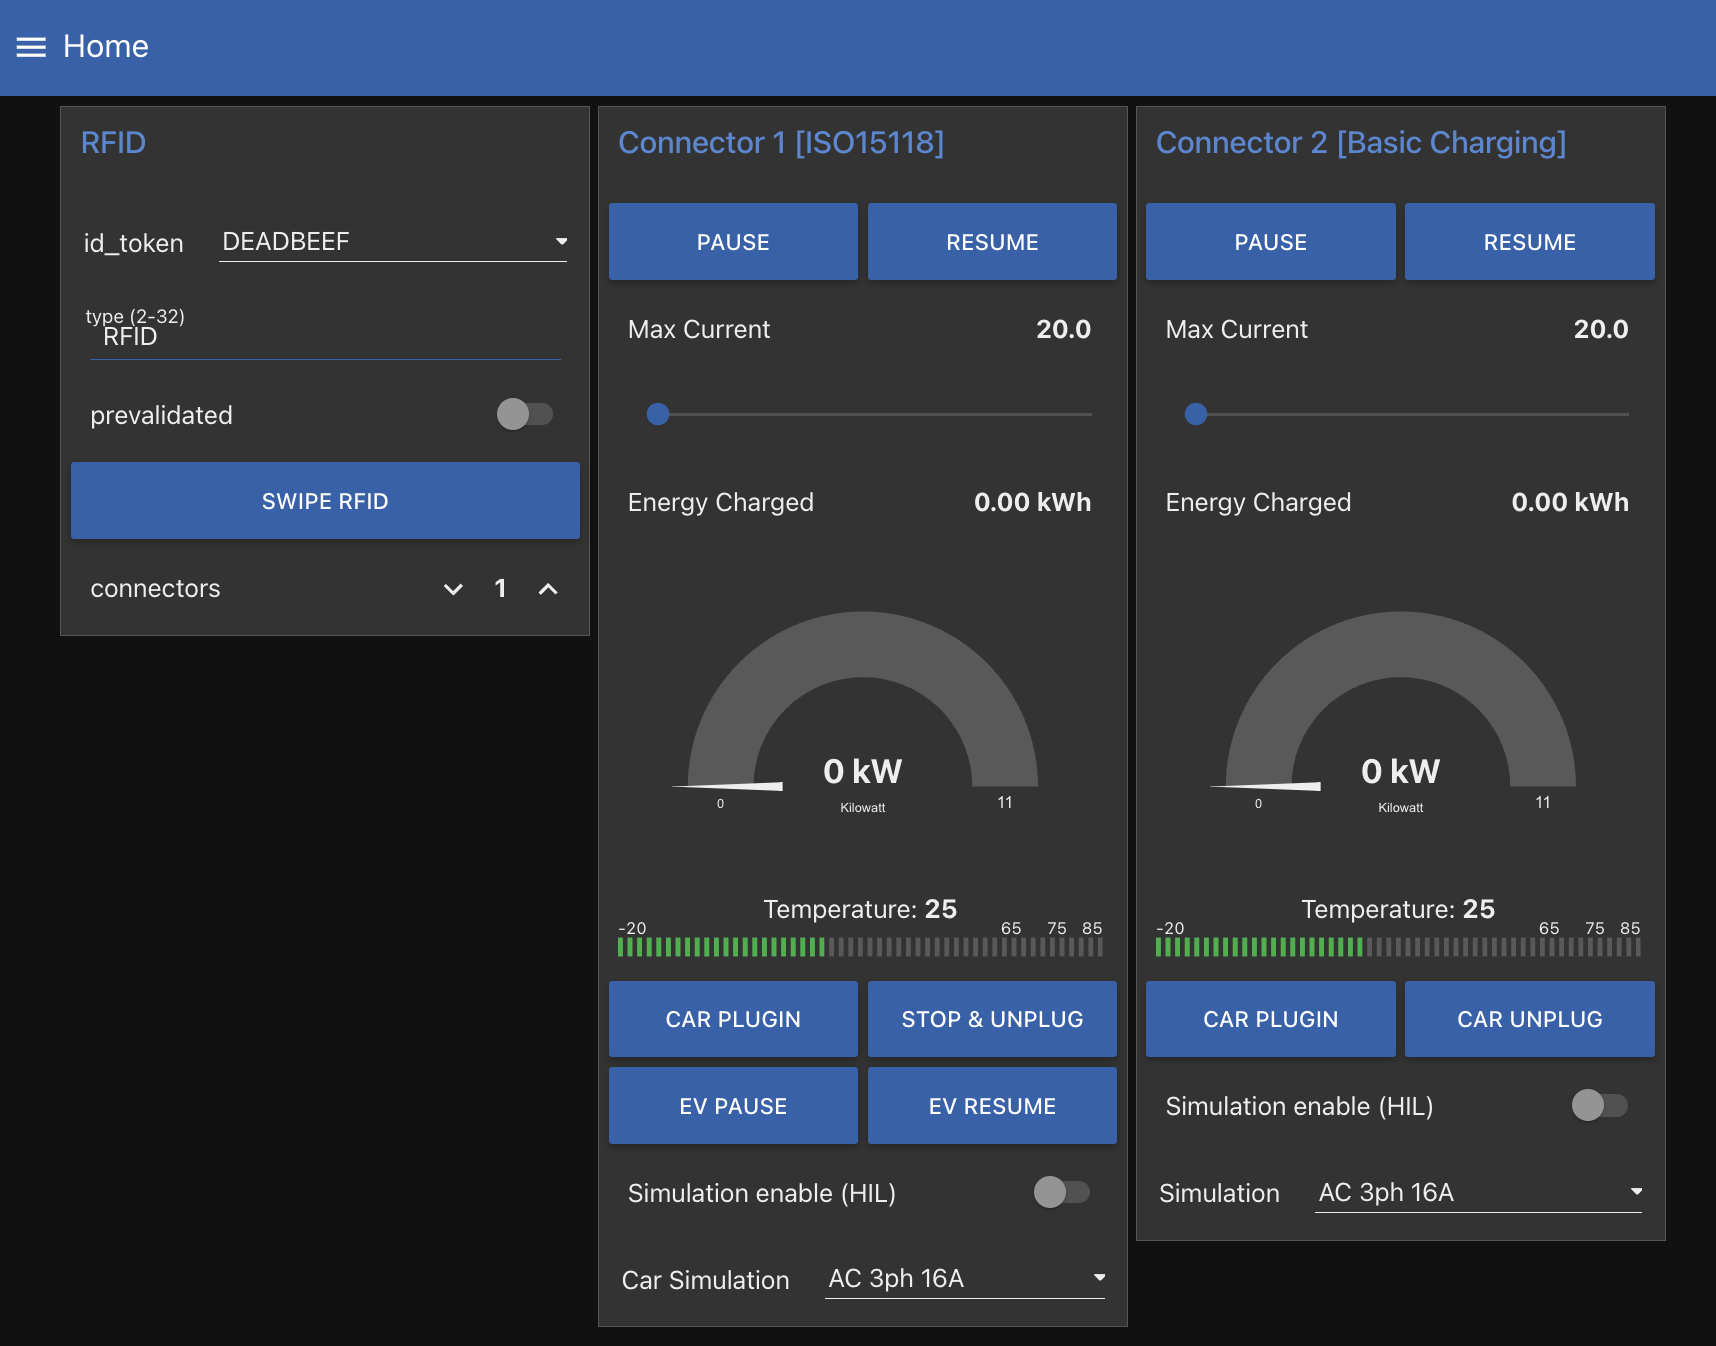Click Connector 1 Max Current value 20.0

pos(1063,329)
